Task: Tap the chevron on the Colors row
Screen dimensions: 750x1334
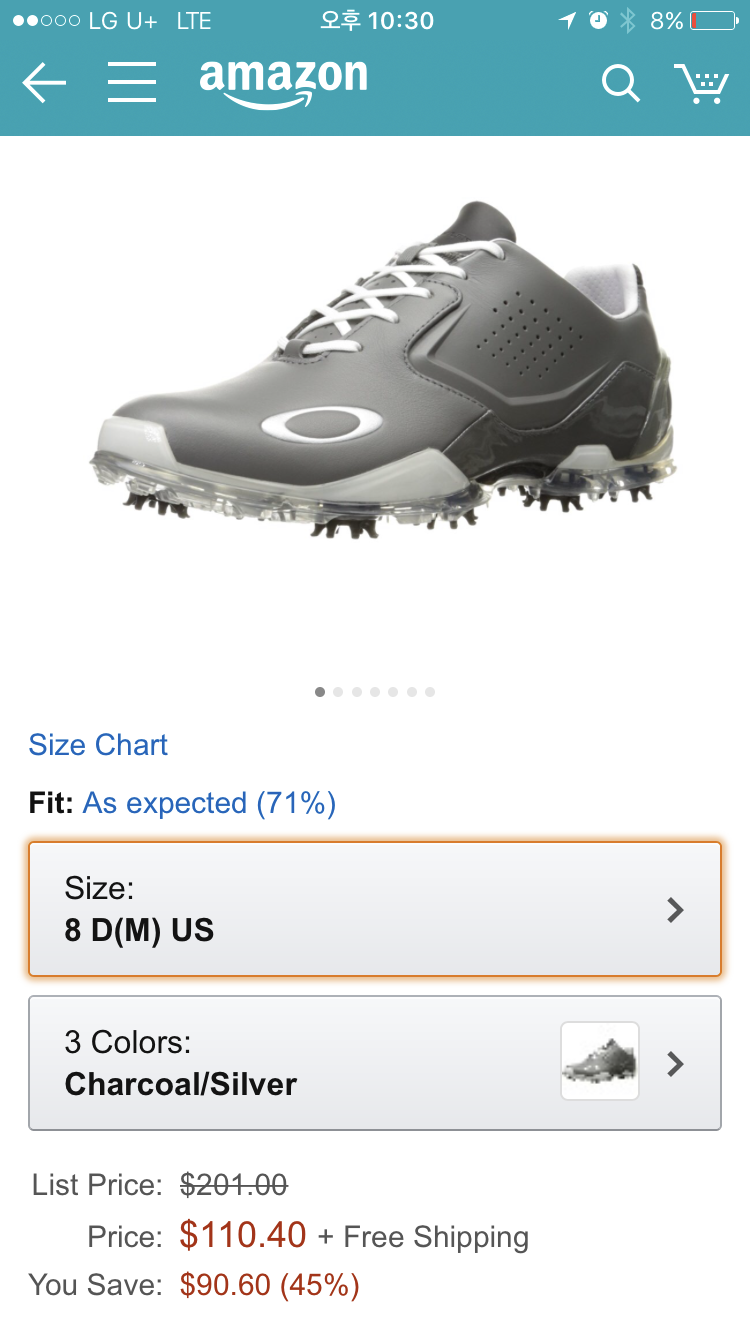Action: point(676,1063)
